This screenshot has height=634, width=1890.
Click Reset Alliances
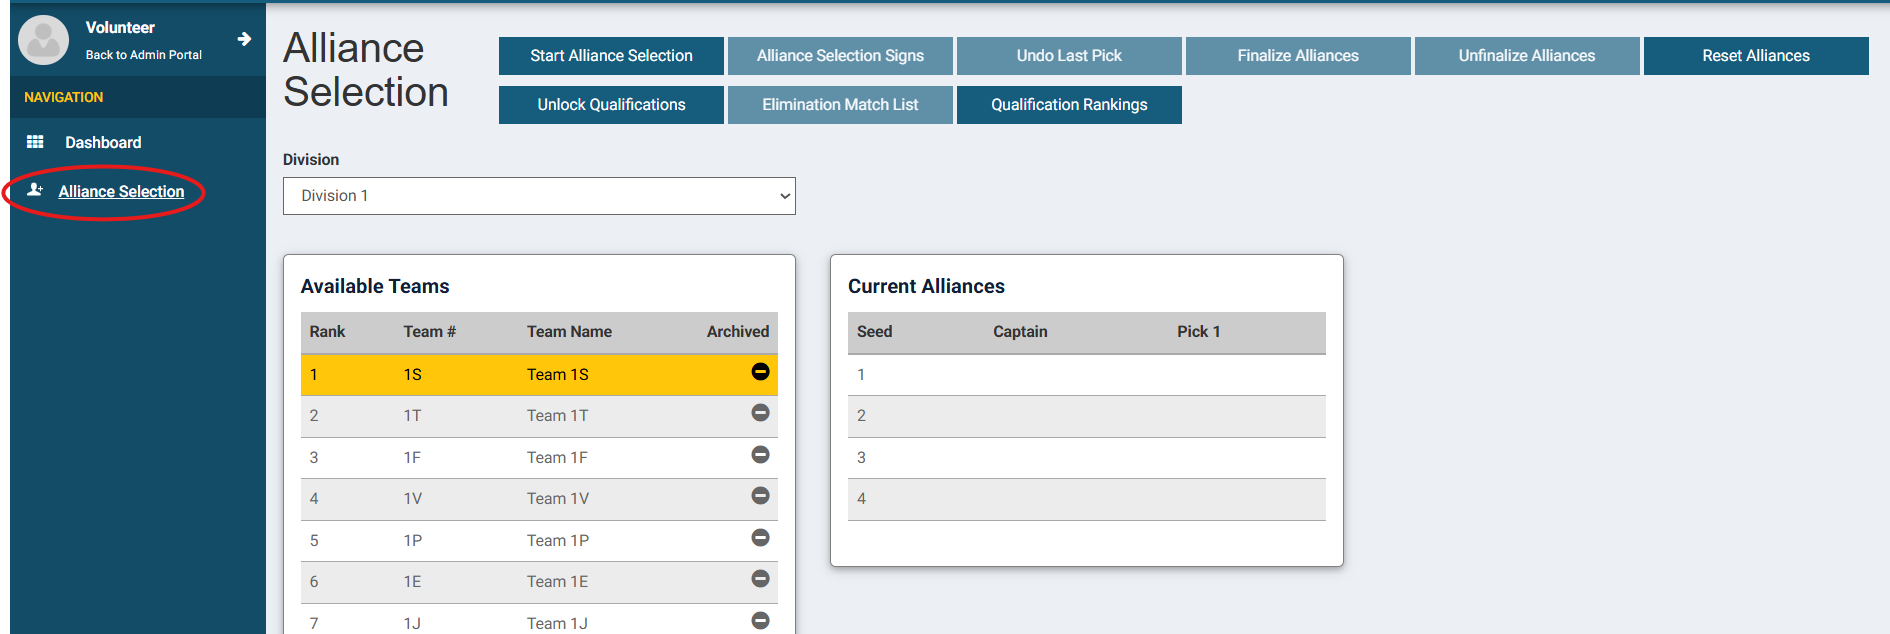1756,56
